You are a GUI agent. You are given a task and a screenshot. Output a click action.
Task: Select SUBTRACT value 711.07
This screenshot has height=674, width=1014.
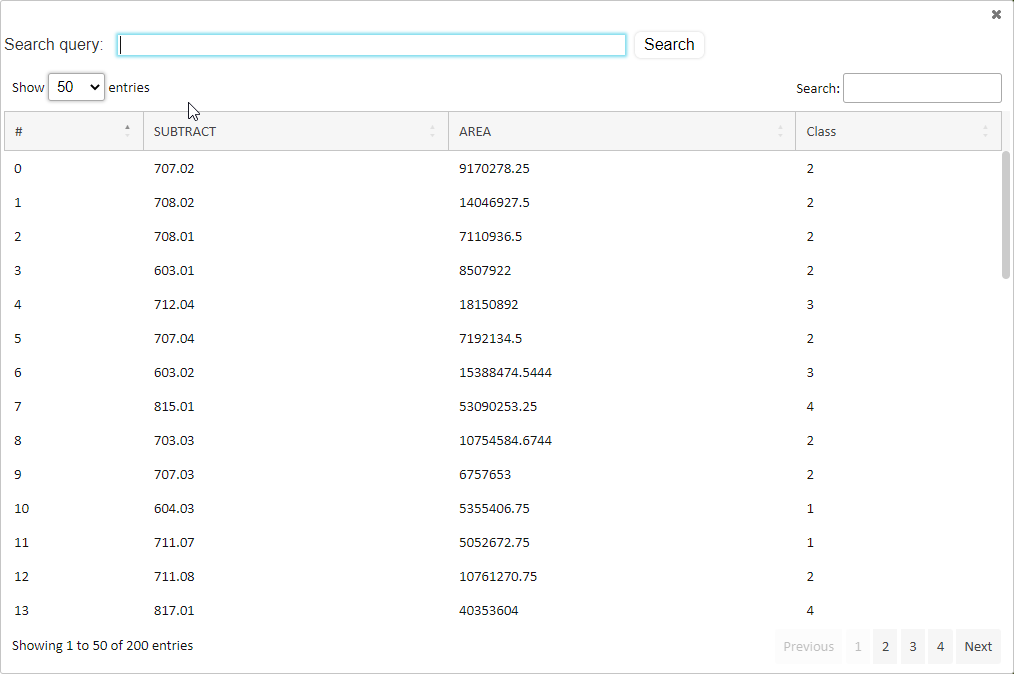[x=174, y=542]
